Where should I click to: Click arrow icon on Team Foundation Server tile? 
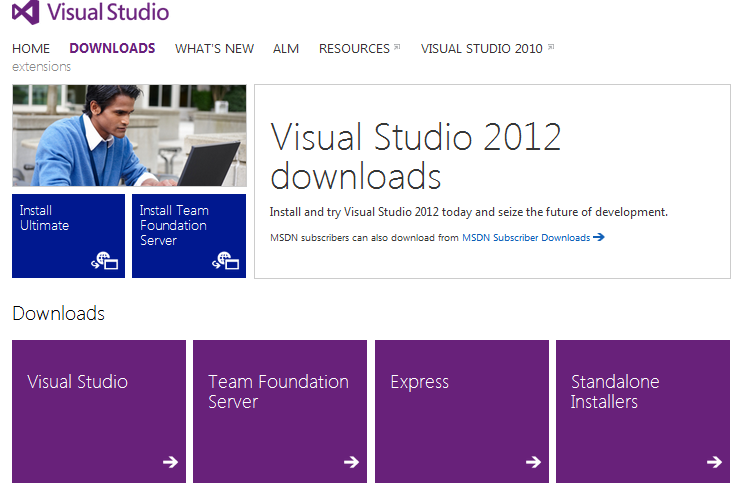click(x=351, y=462)
